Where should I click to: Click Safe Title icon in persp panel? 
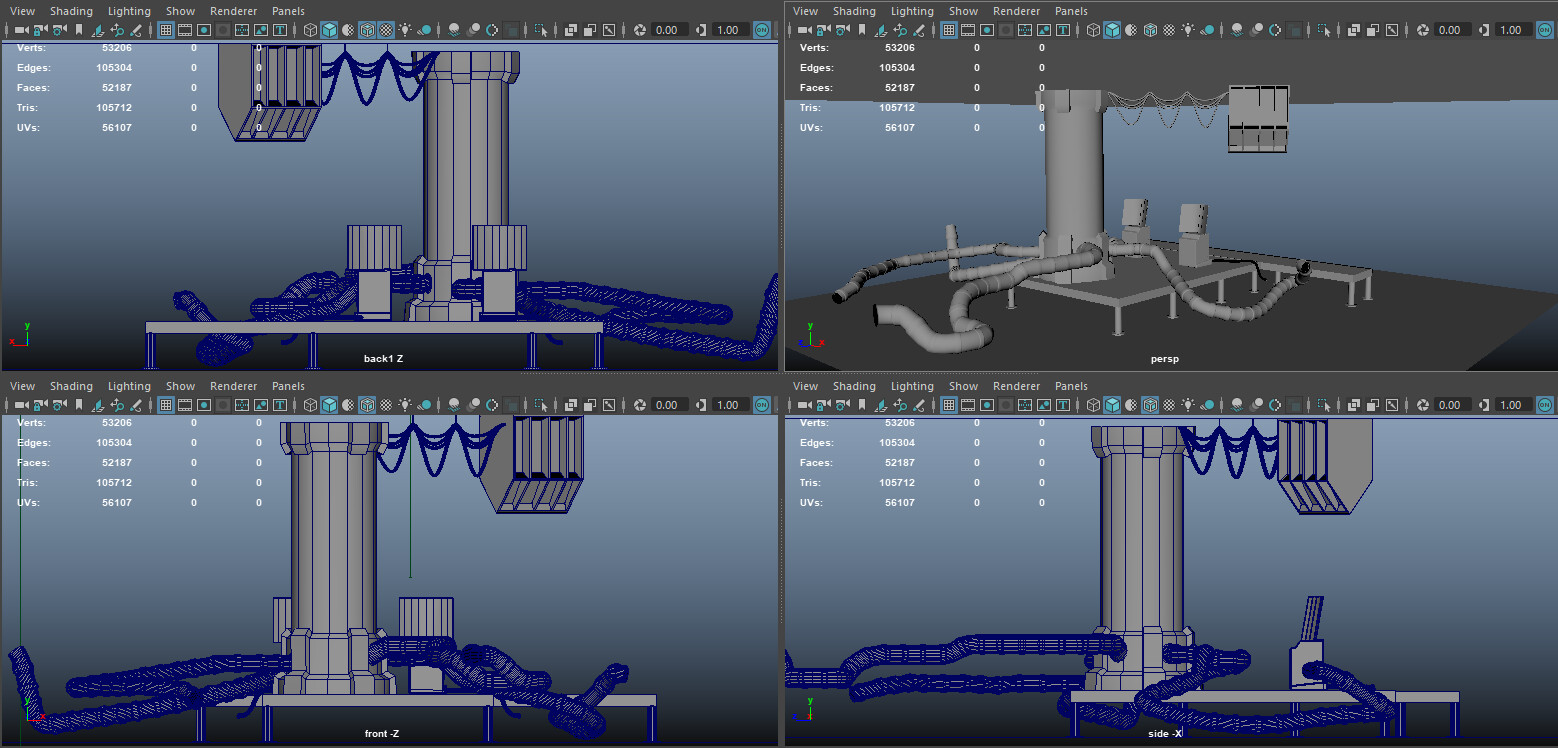pyautogui.click(x=1064, y=30)
